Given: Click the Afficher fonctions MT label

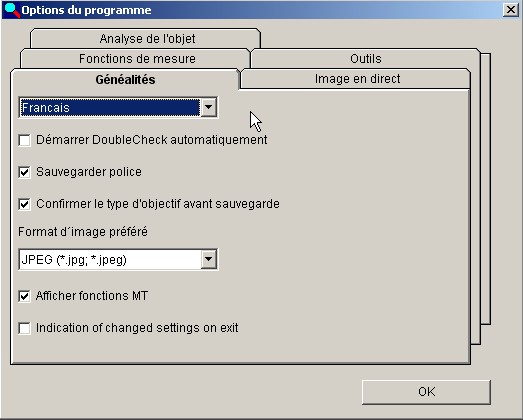Looking at the screenshot, I should click(92, 296).
